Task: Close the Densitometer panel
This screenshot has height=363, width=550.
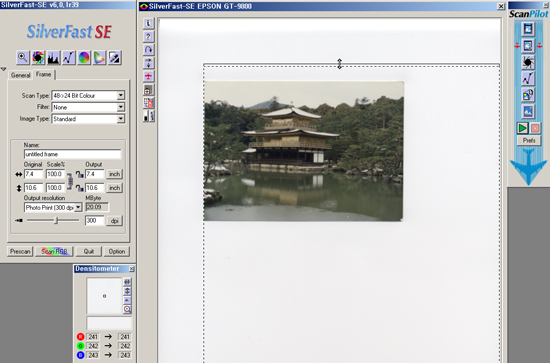Action: (x=132, y=269)
